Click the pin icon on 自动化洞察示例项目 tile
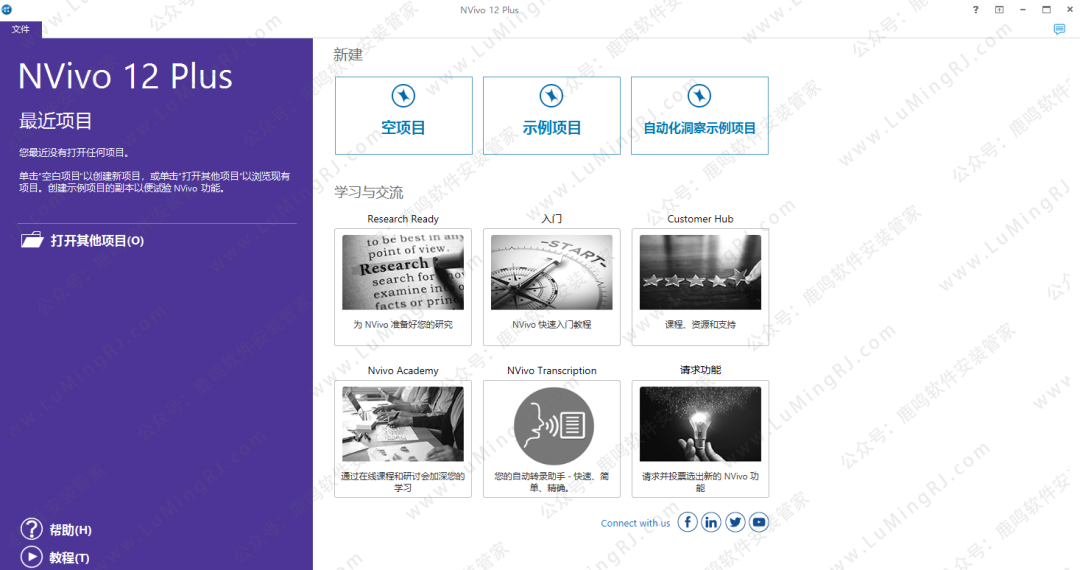The image size is (1080, 570). coord(699,96)
